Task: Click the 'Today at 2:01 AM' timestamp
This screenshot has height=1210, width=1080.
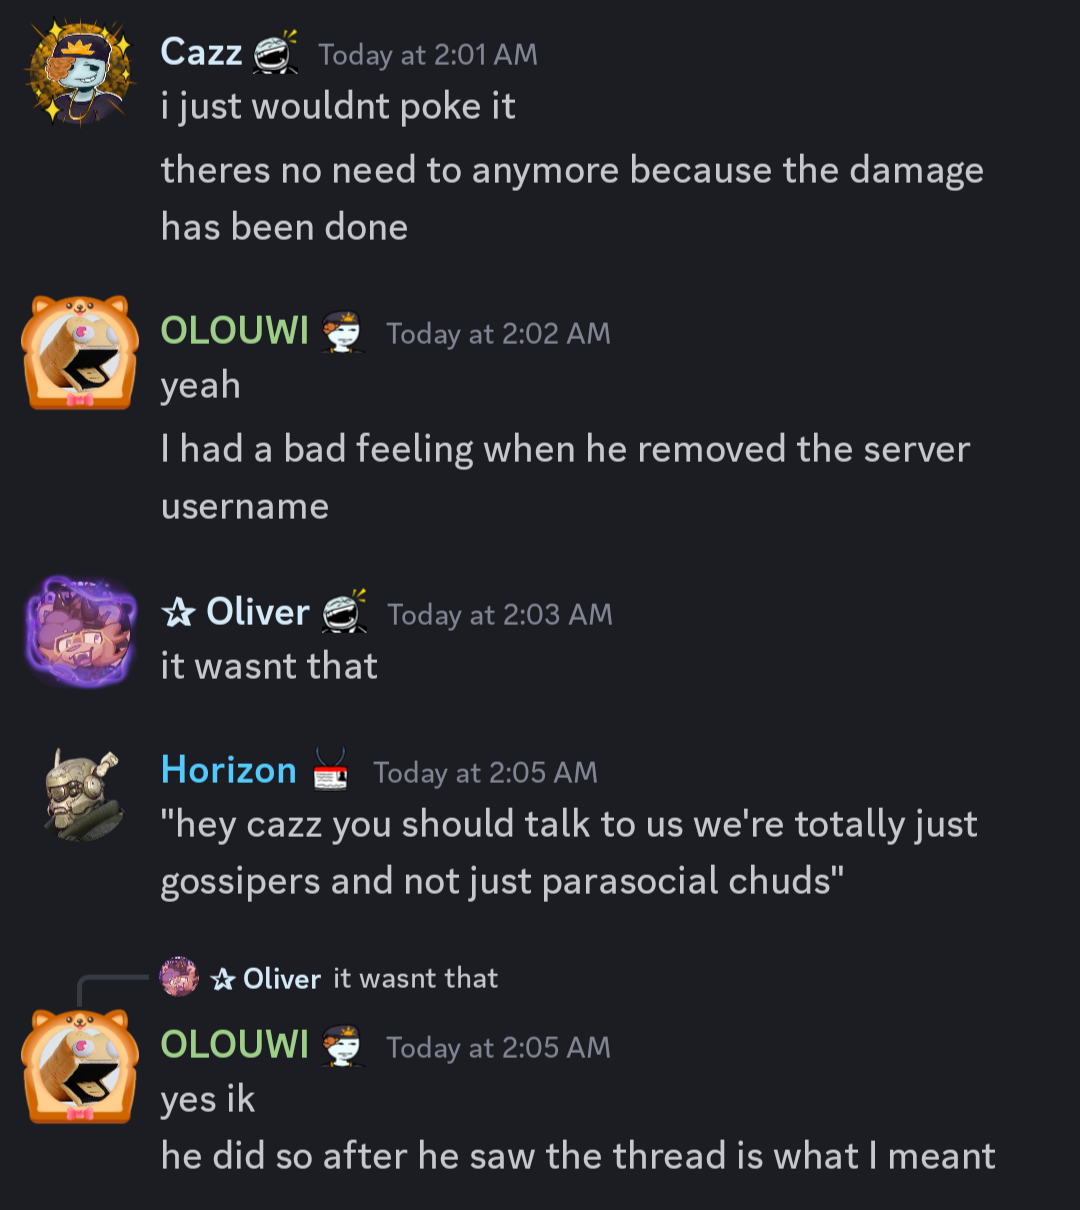Action: 428,55
